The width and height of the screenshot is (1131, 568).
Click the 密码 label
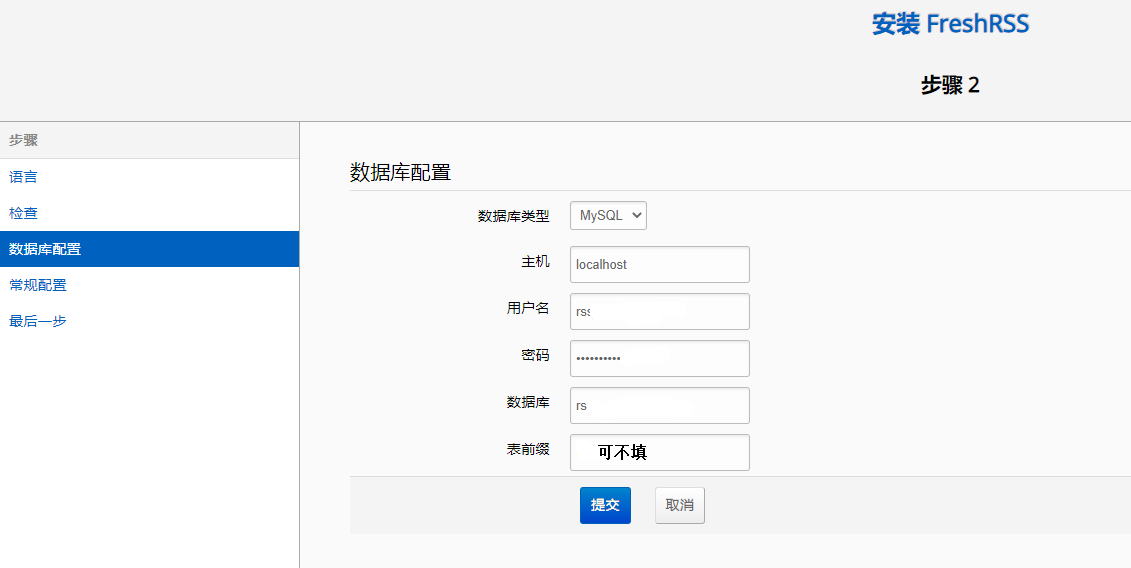(535, 355)
